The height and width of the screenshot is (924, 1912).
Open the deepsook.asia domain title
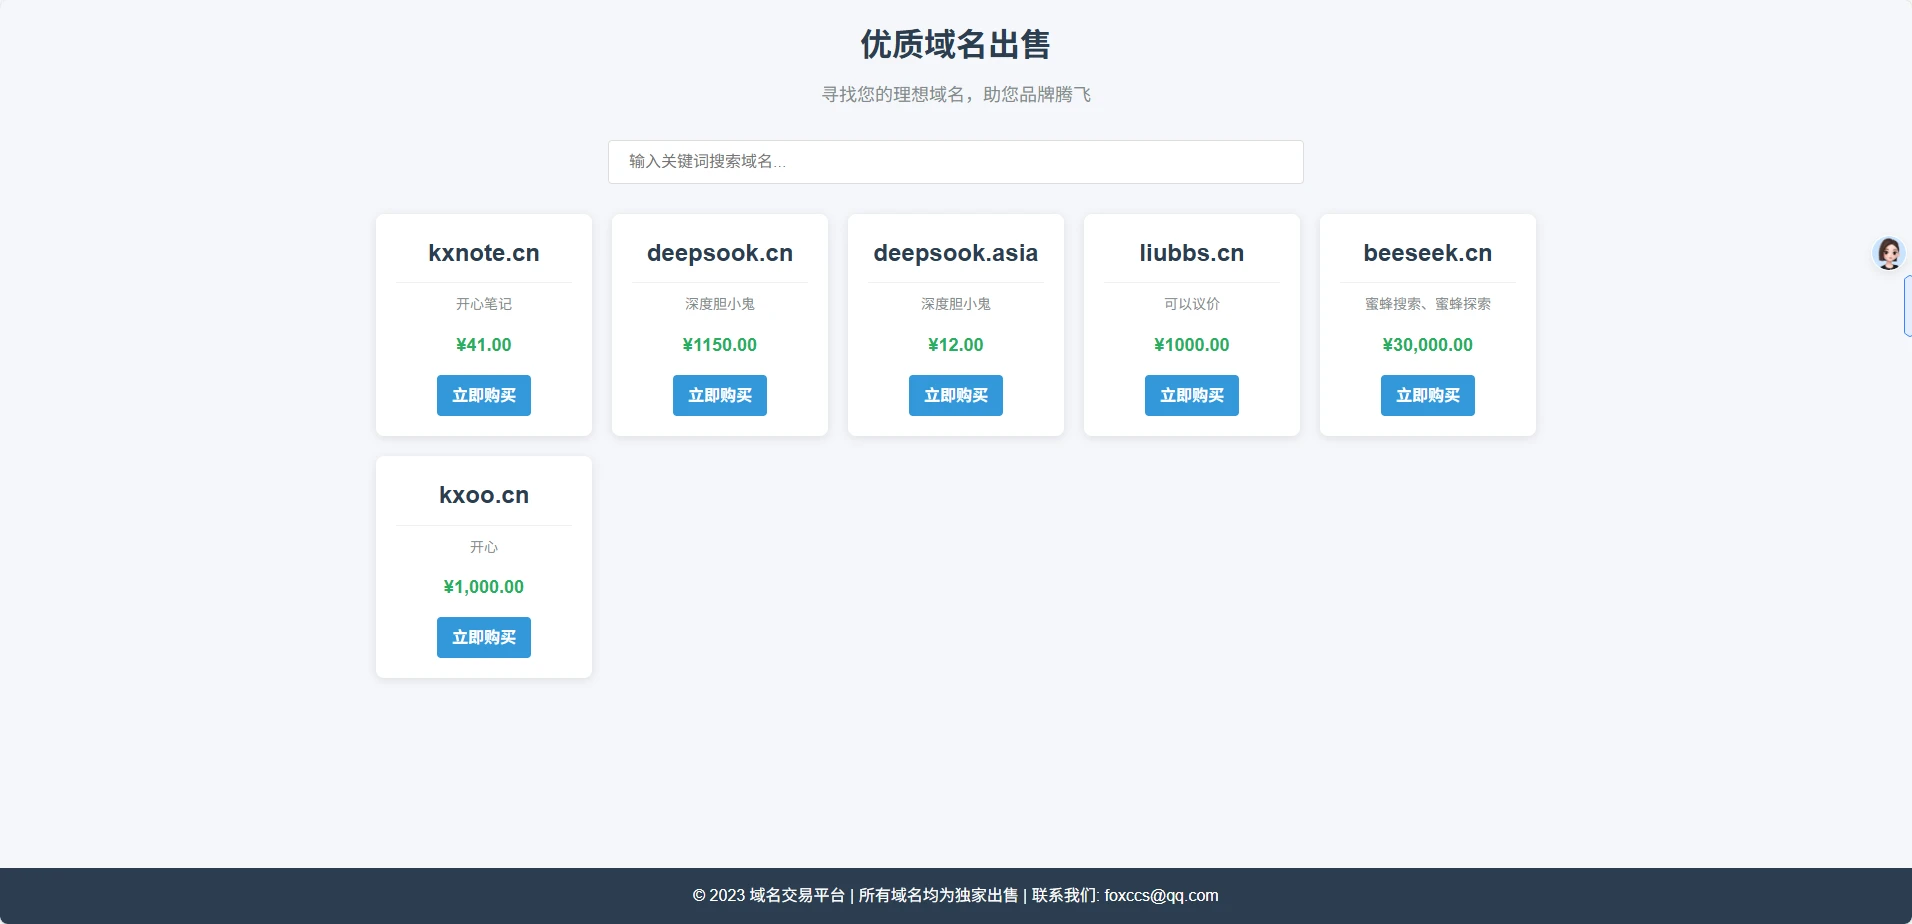pyautogui.click(x=955, y=253)
